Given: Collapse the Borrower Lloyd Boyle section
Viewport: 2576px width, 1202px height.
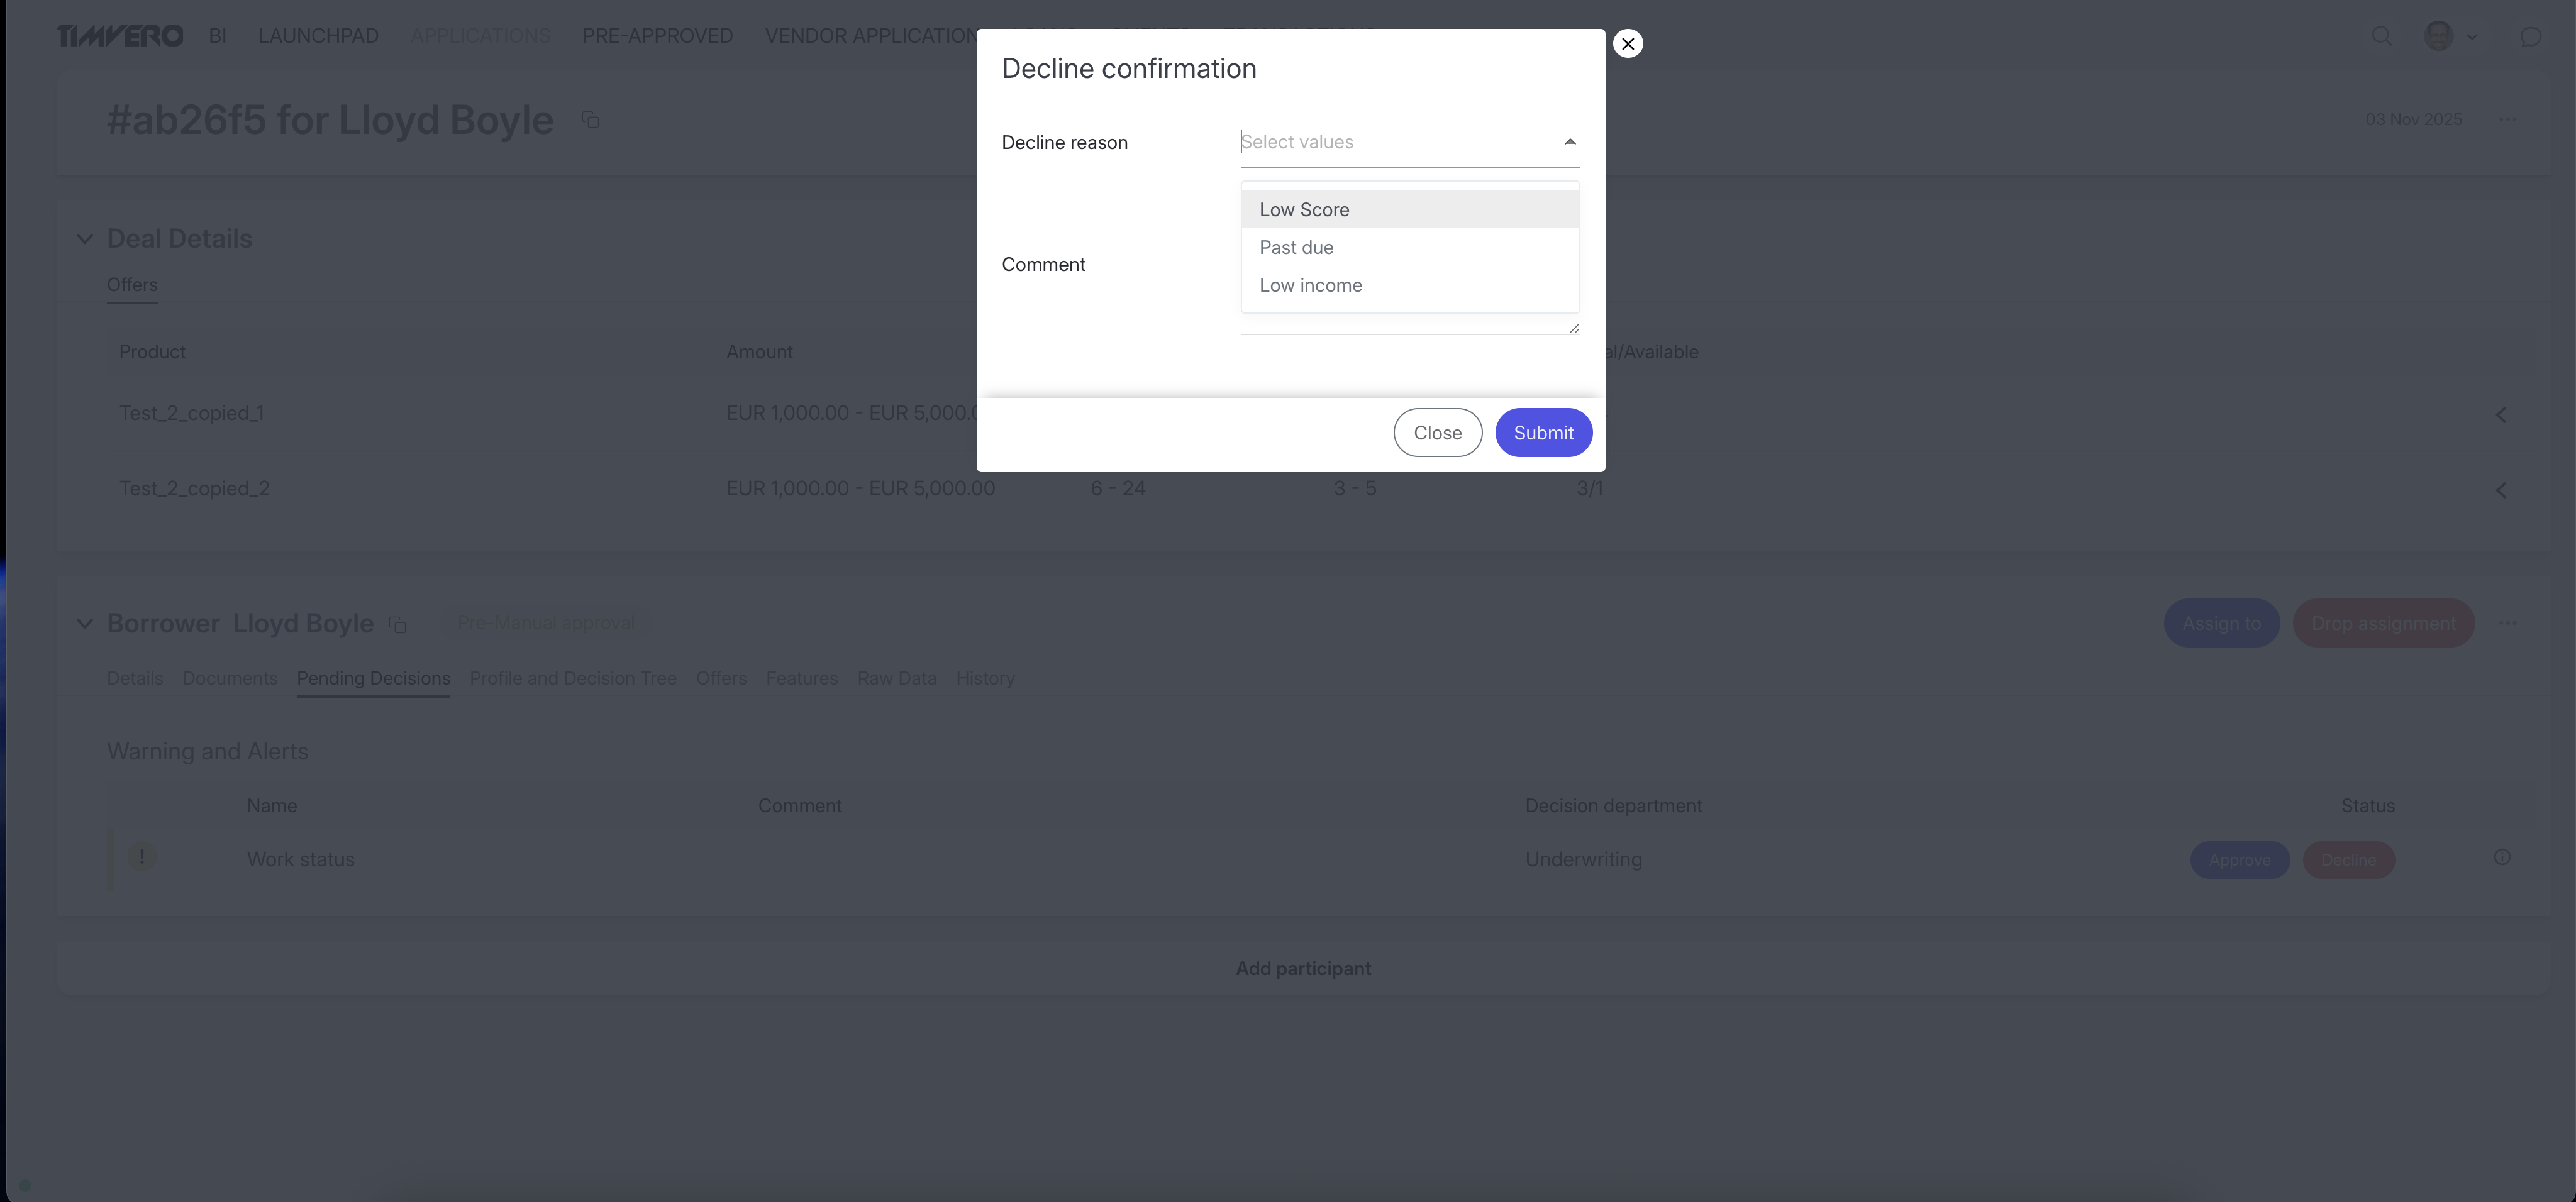Looking at the screenshot, I should (x=85, y=624).
